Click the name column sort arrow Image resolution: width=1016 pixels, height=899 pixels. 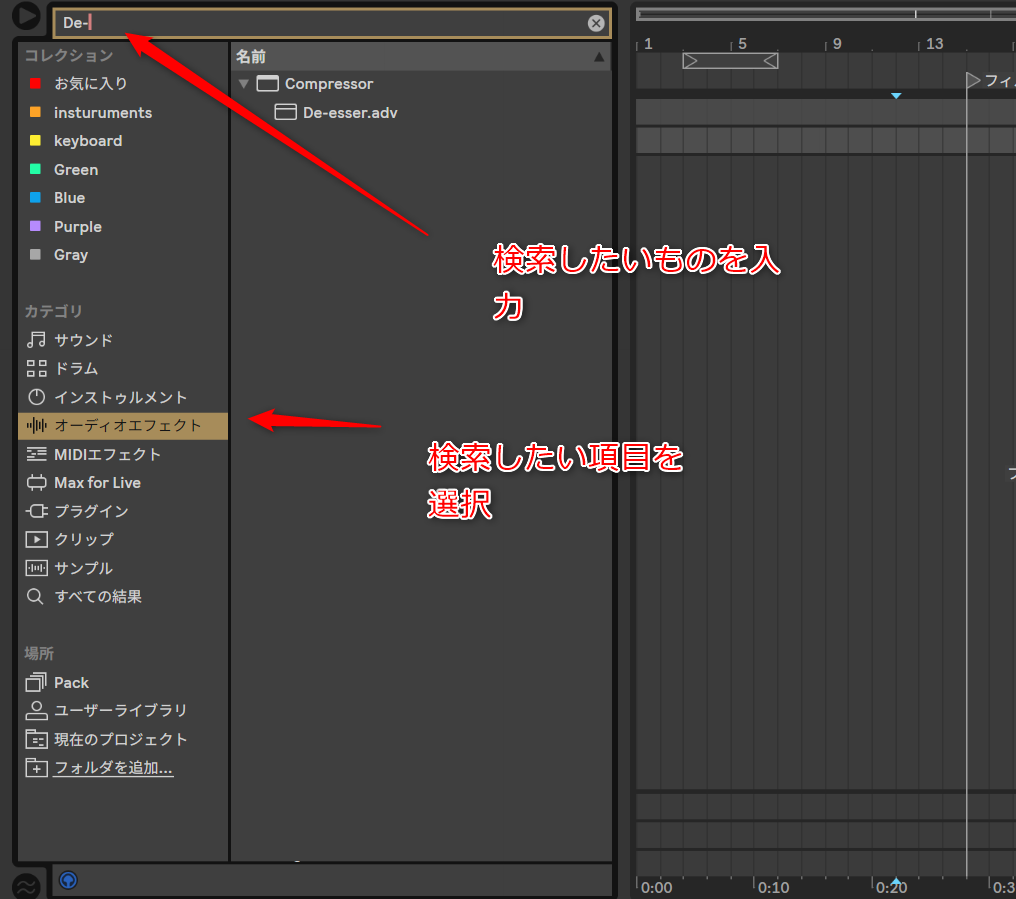click(599, 57)
